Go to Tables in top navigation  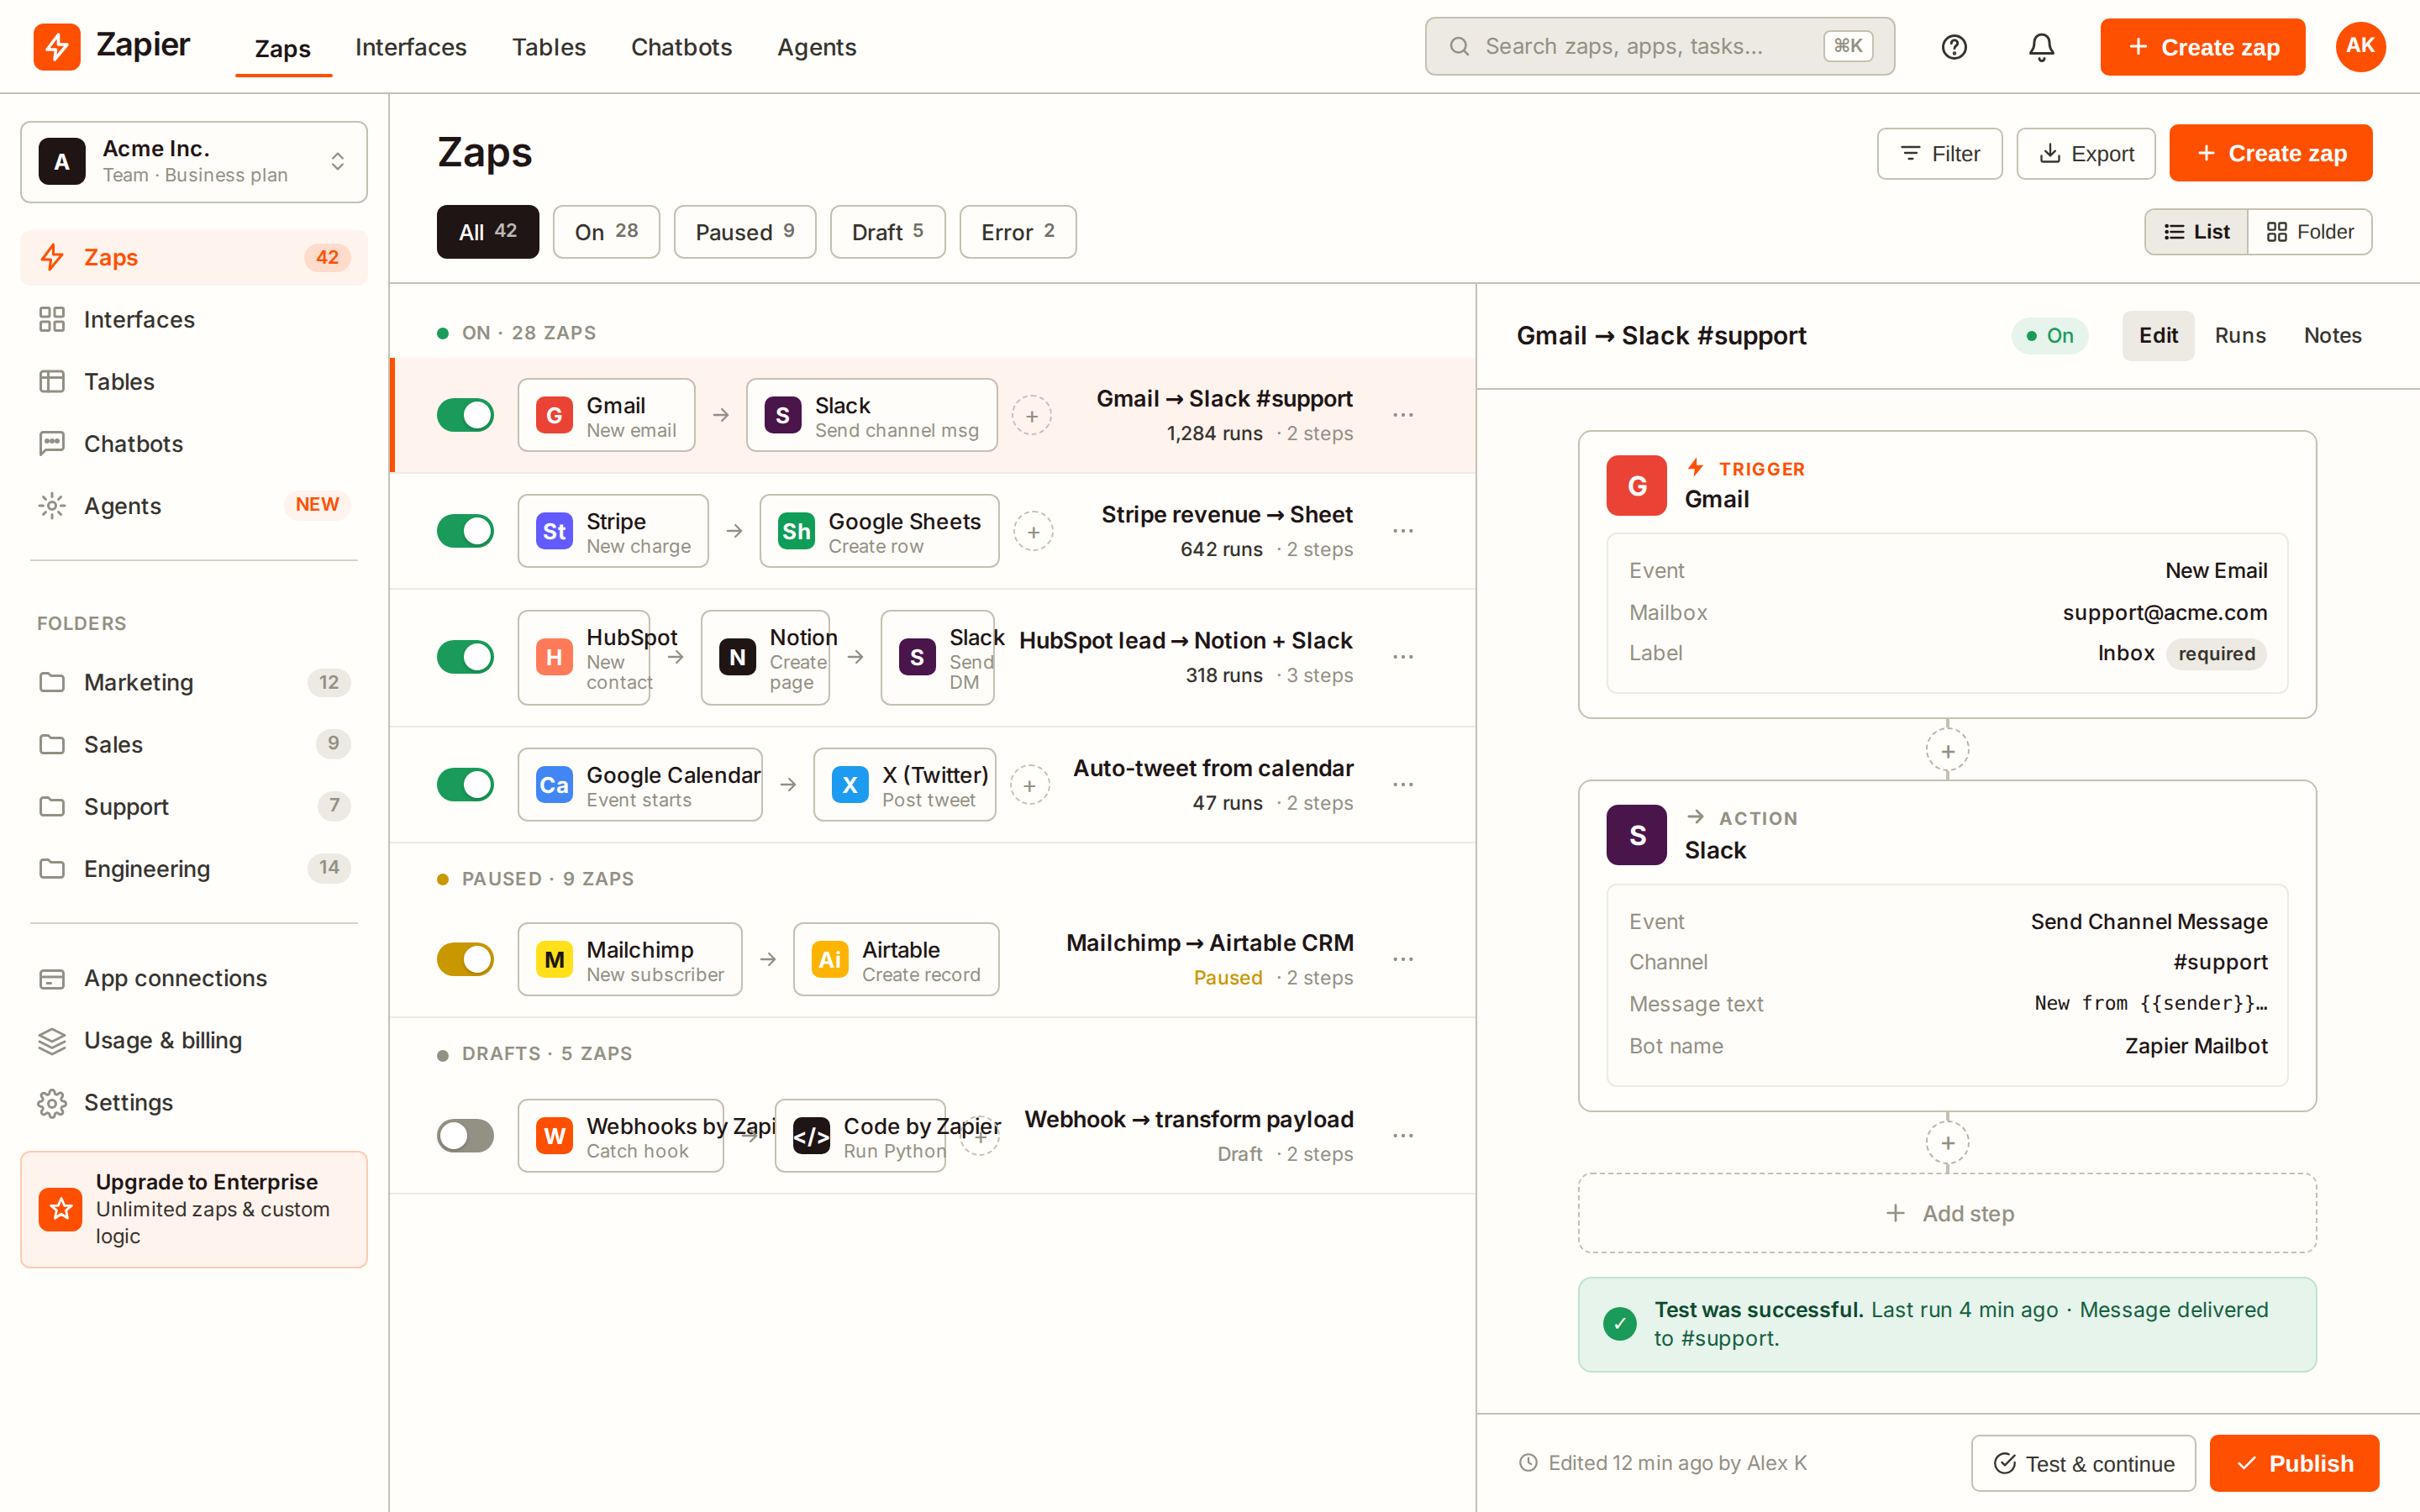point(548,47)
